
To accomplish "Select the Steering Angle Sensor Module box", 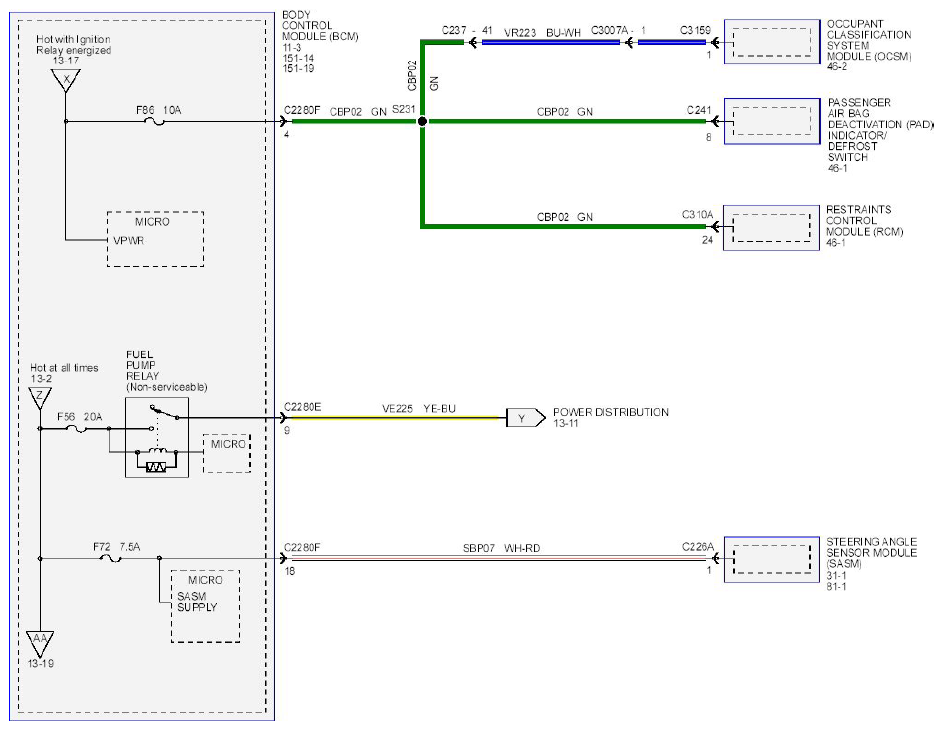I will pos(772,560).
